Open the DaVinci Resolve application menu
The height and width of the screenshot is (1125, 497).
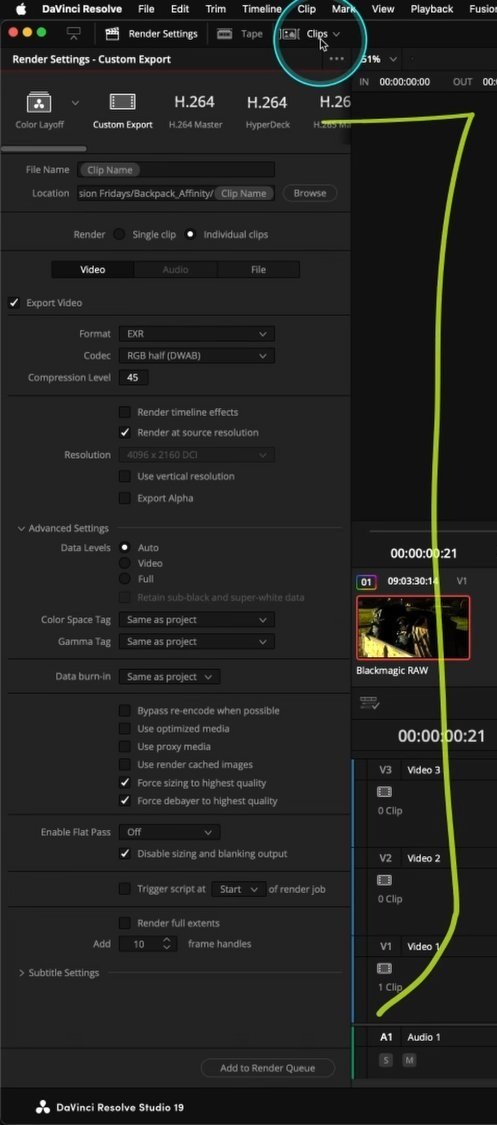pyautogui.click(x=80, y=9)
